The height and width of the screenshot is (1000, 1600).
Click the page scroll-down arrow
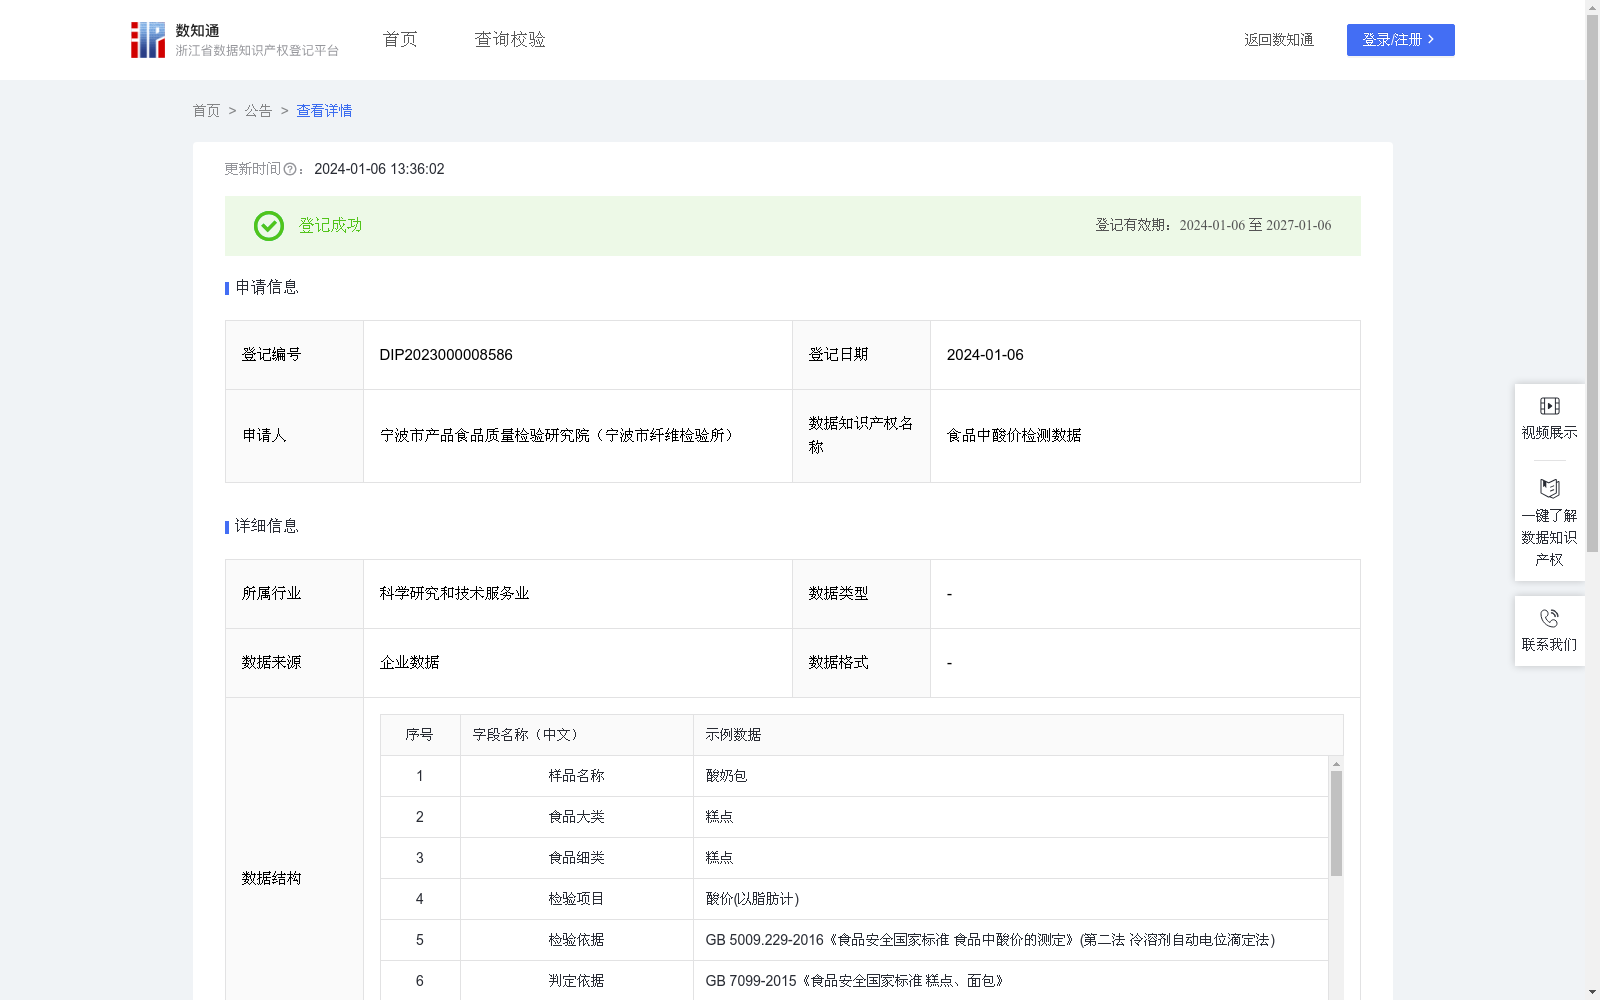coord(1592,992)
